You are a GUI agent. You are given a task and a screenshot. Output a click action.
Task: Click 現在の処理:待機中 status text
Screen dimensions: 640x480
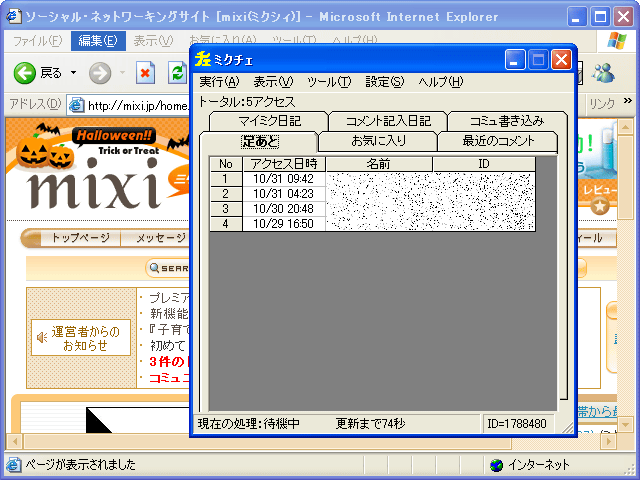coord(249,424)
